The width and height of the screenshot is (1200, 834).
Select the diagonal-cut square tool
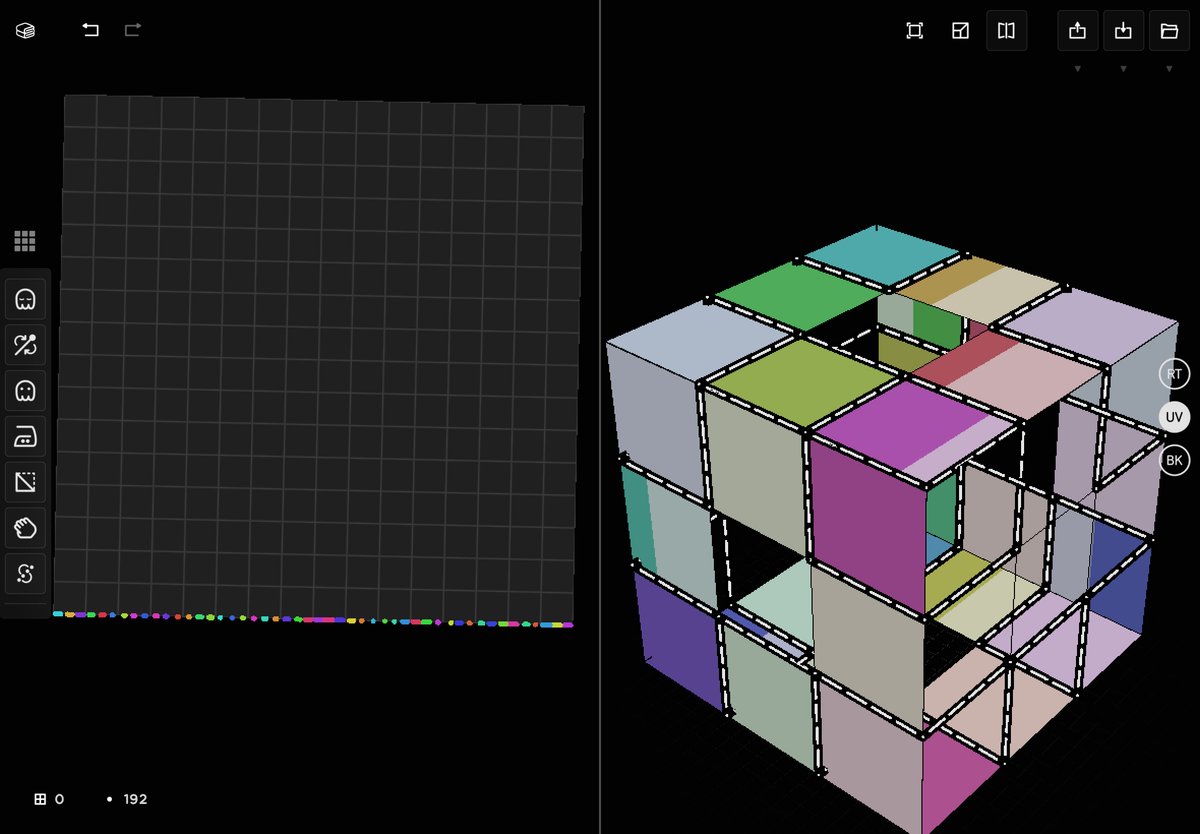[x=25, y=483]
